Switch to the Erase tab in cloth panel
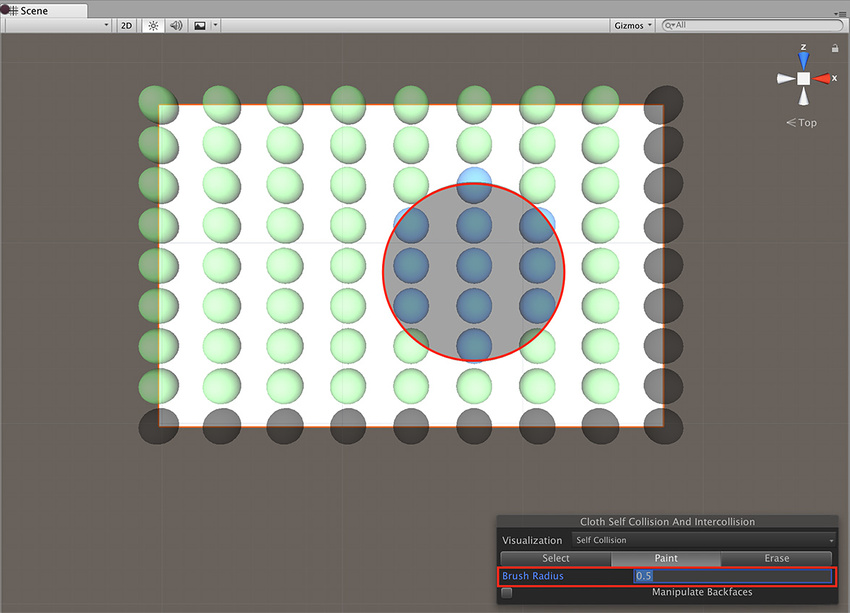Viewport: 850px width, 613px height. point(777,560)
